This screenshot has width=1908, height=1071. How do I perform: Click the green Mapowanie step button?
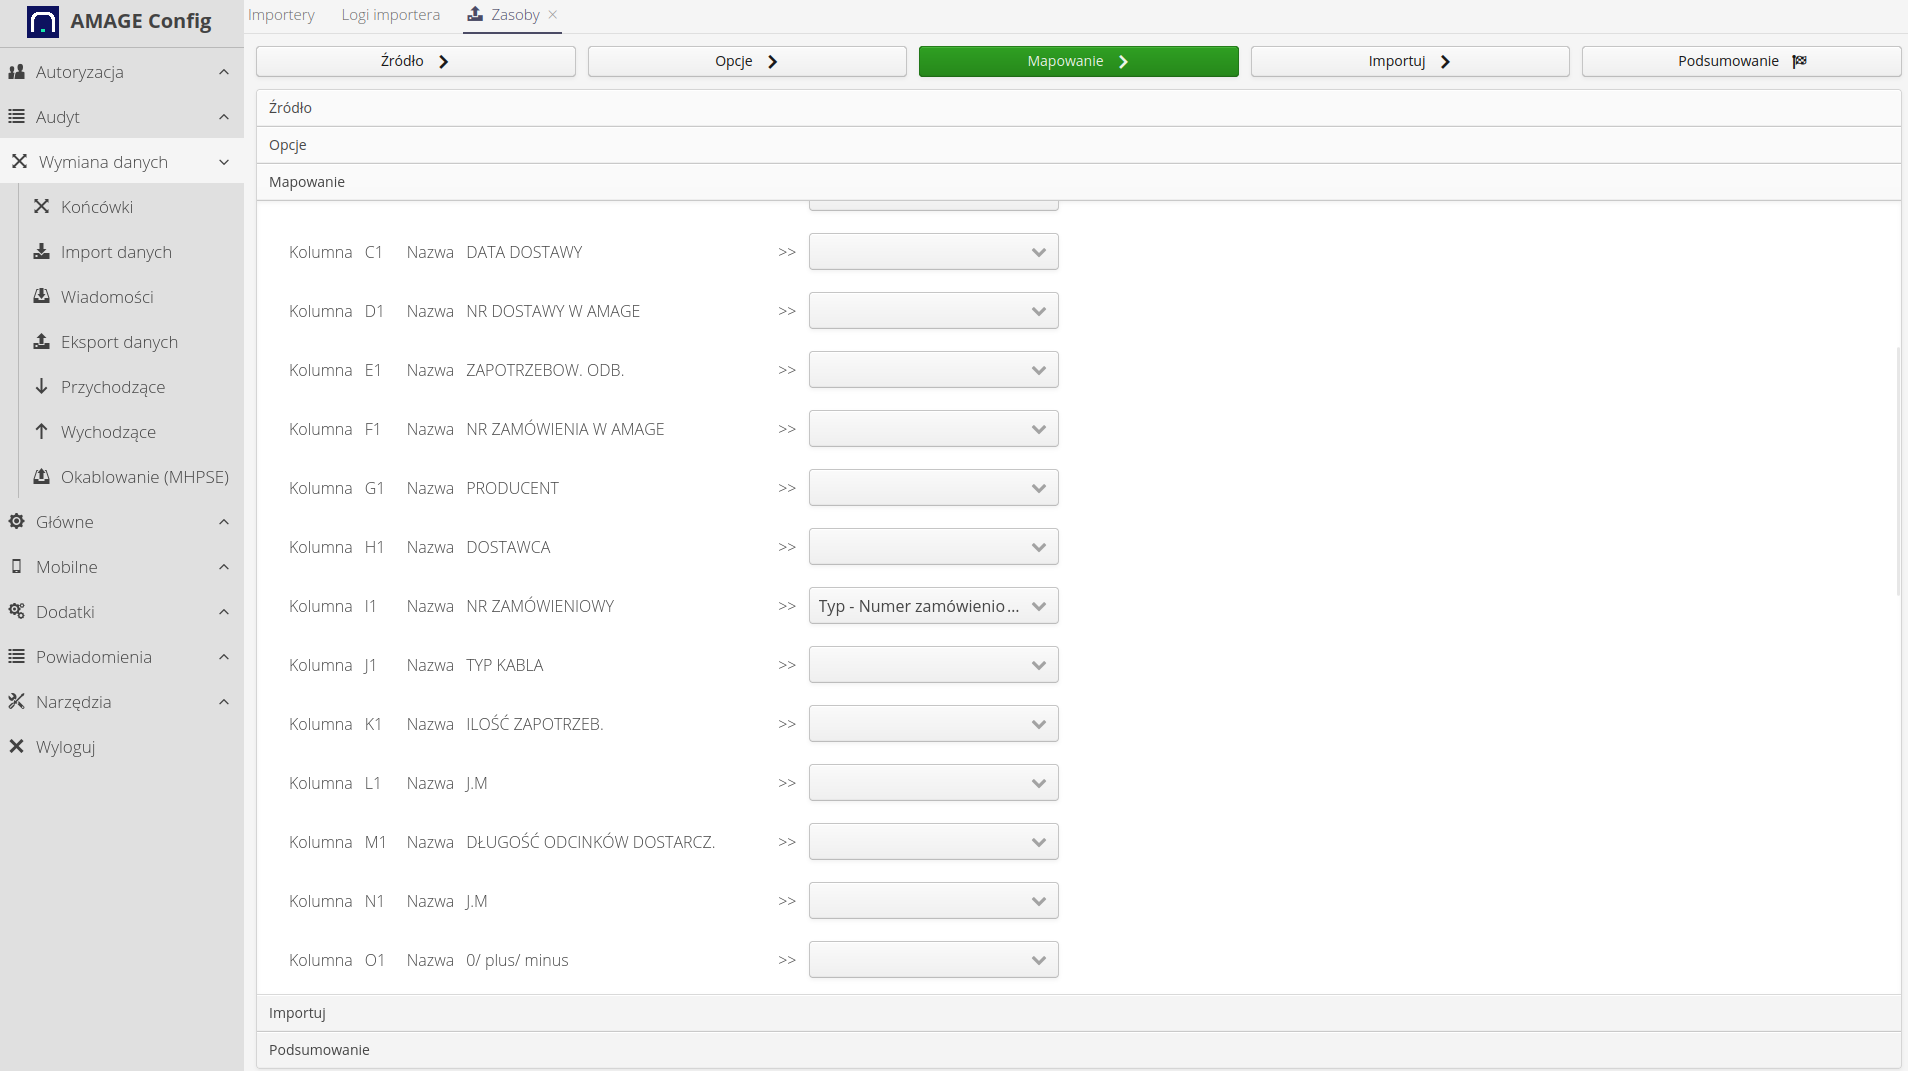[x=1077, y=60]
